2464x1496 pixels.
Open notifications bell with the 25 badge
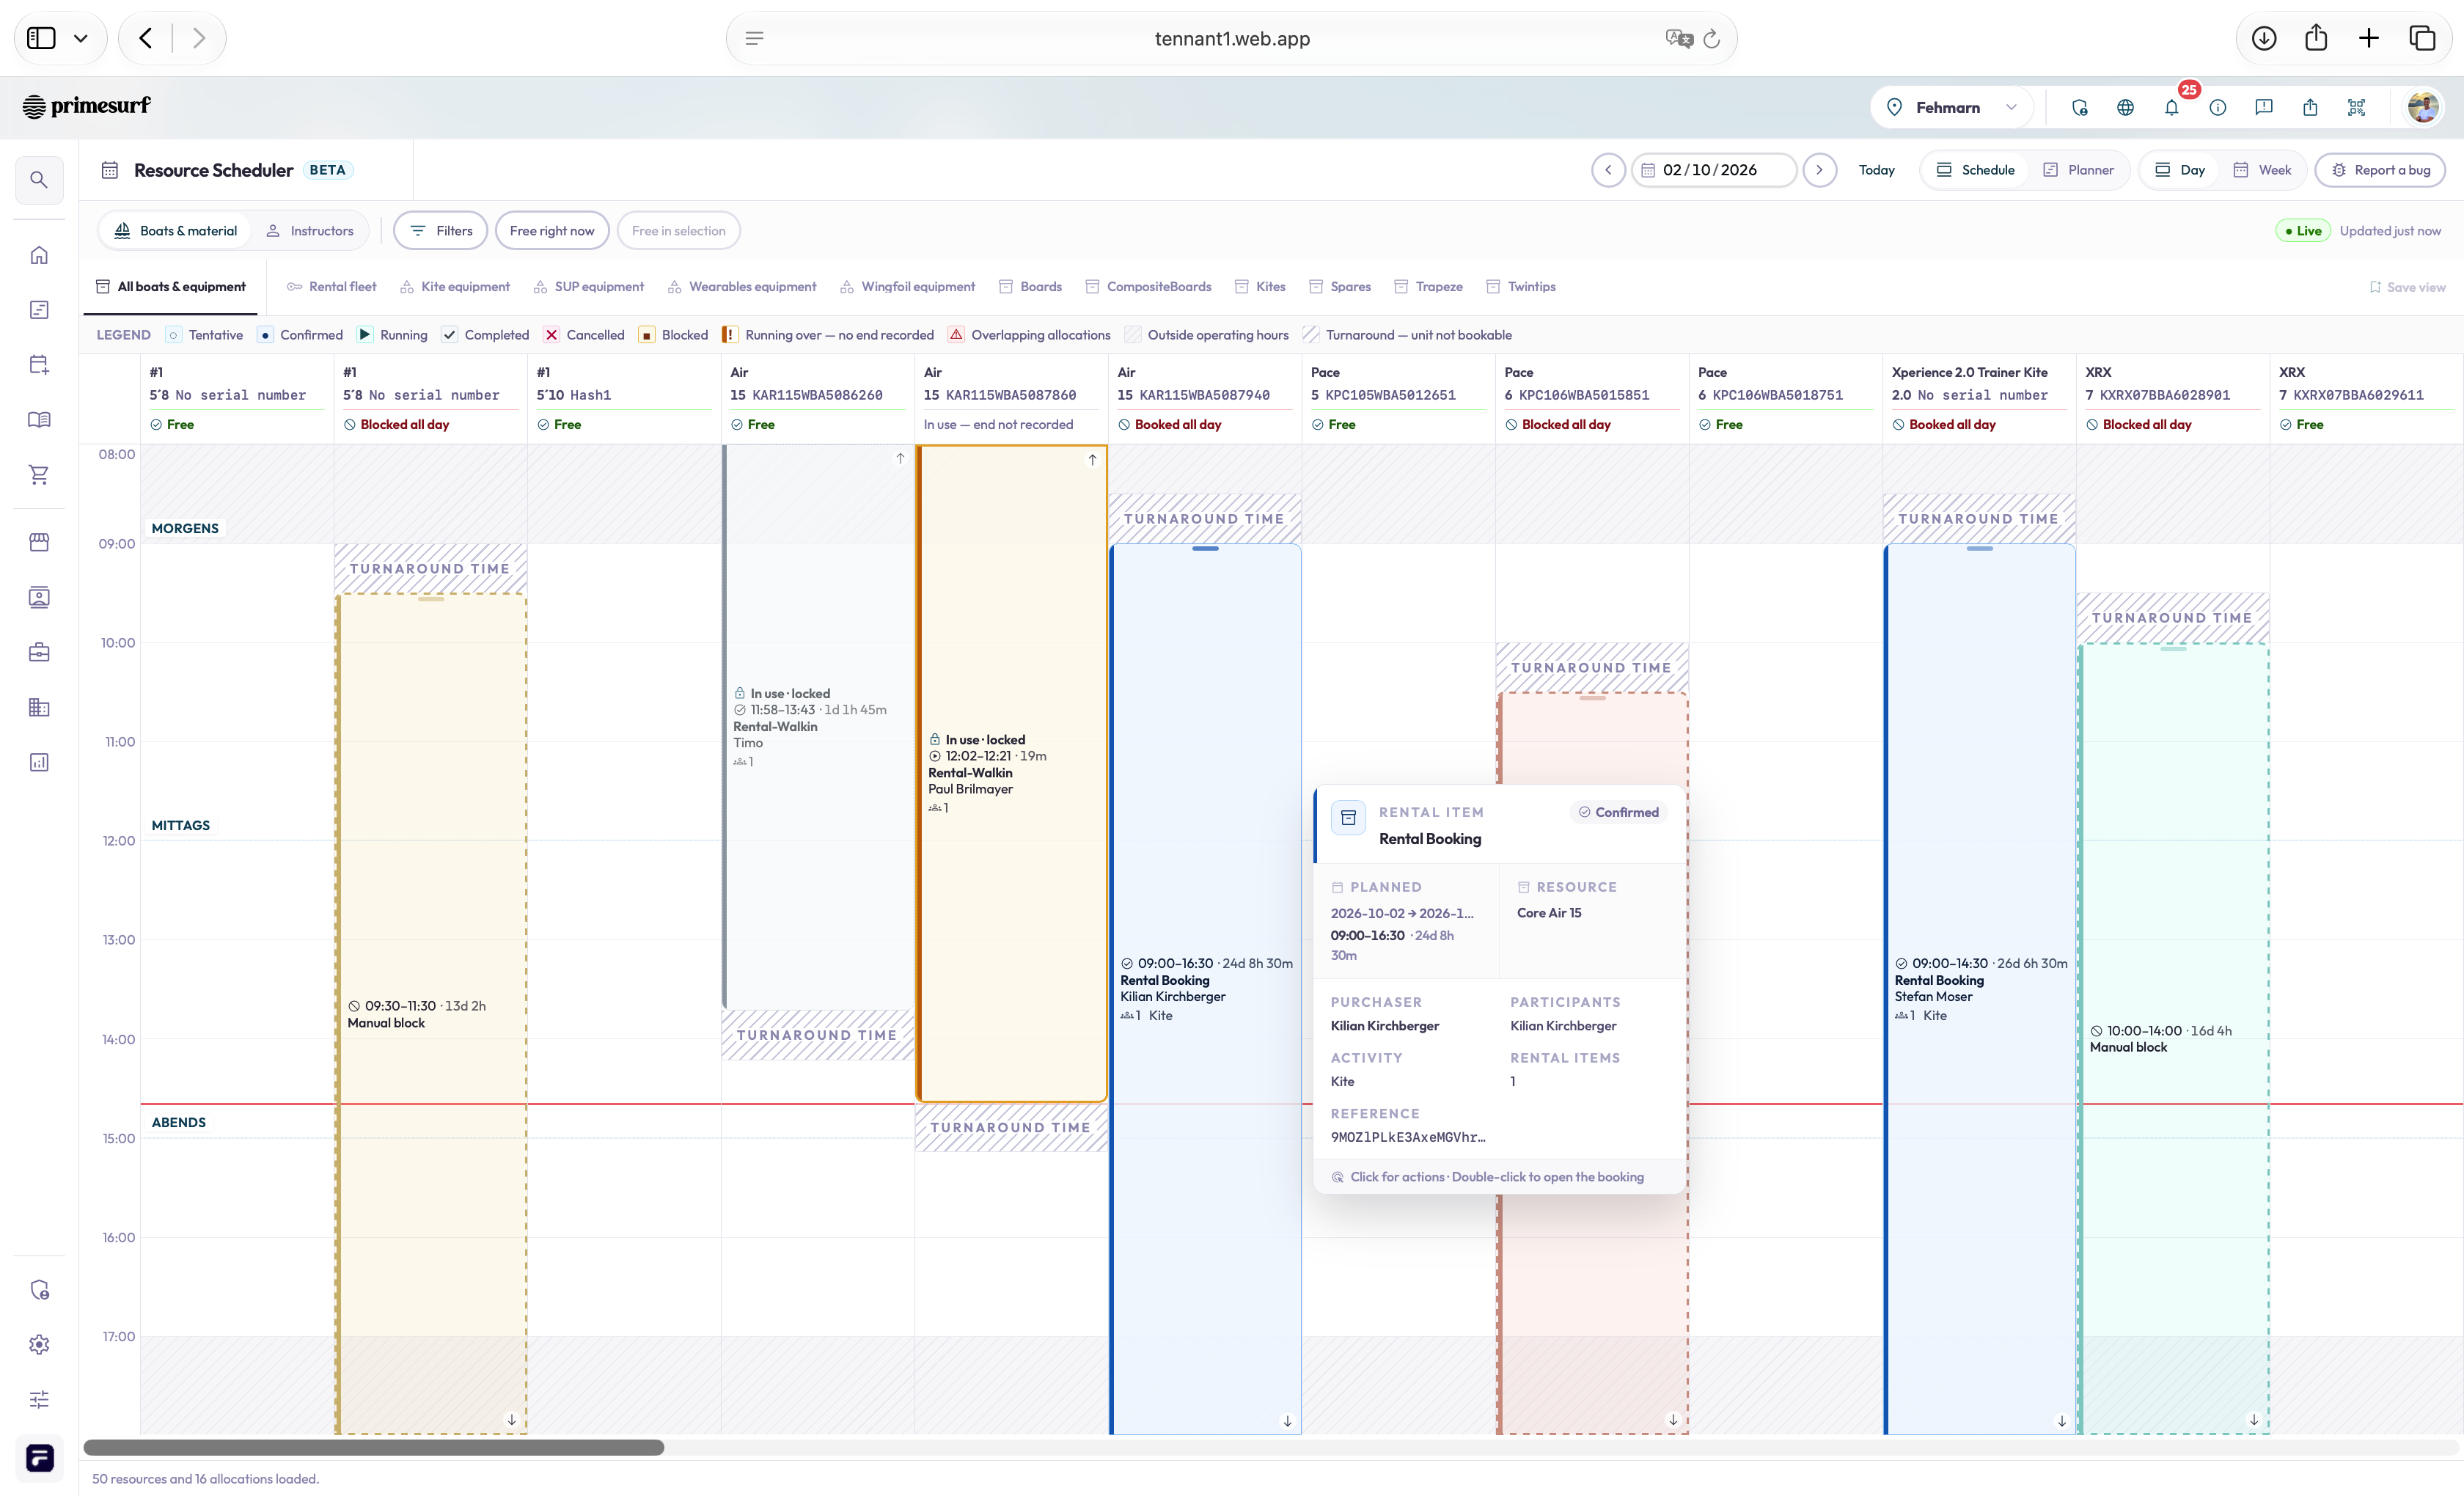2172,107
